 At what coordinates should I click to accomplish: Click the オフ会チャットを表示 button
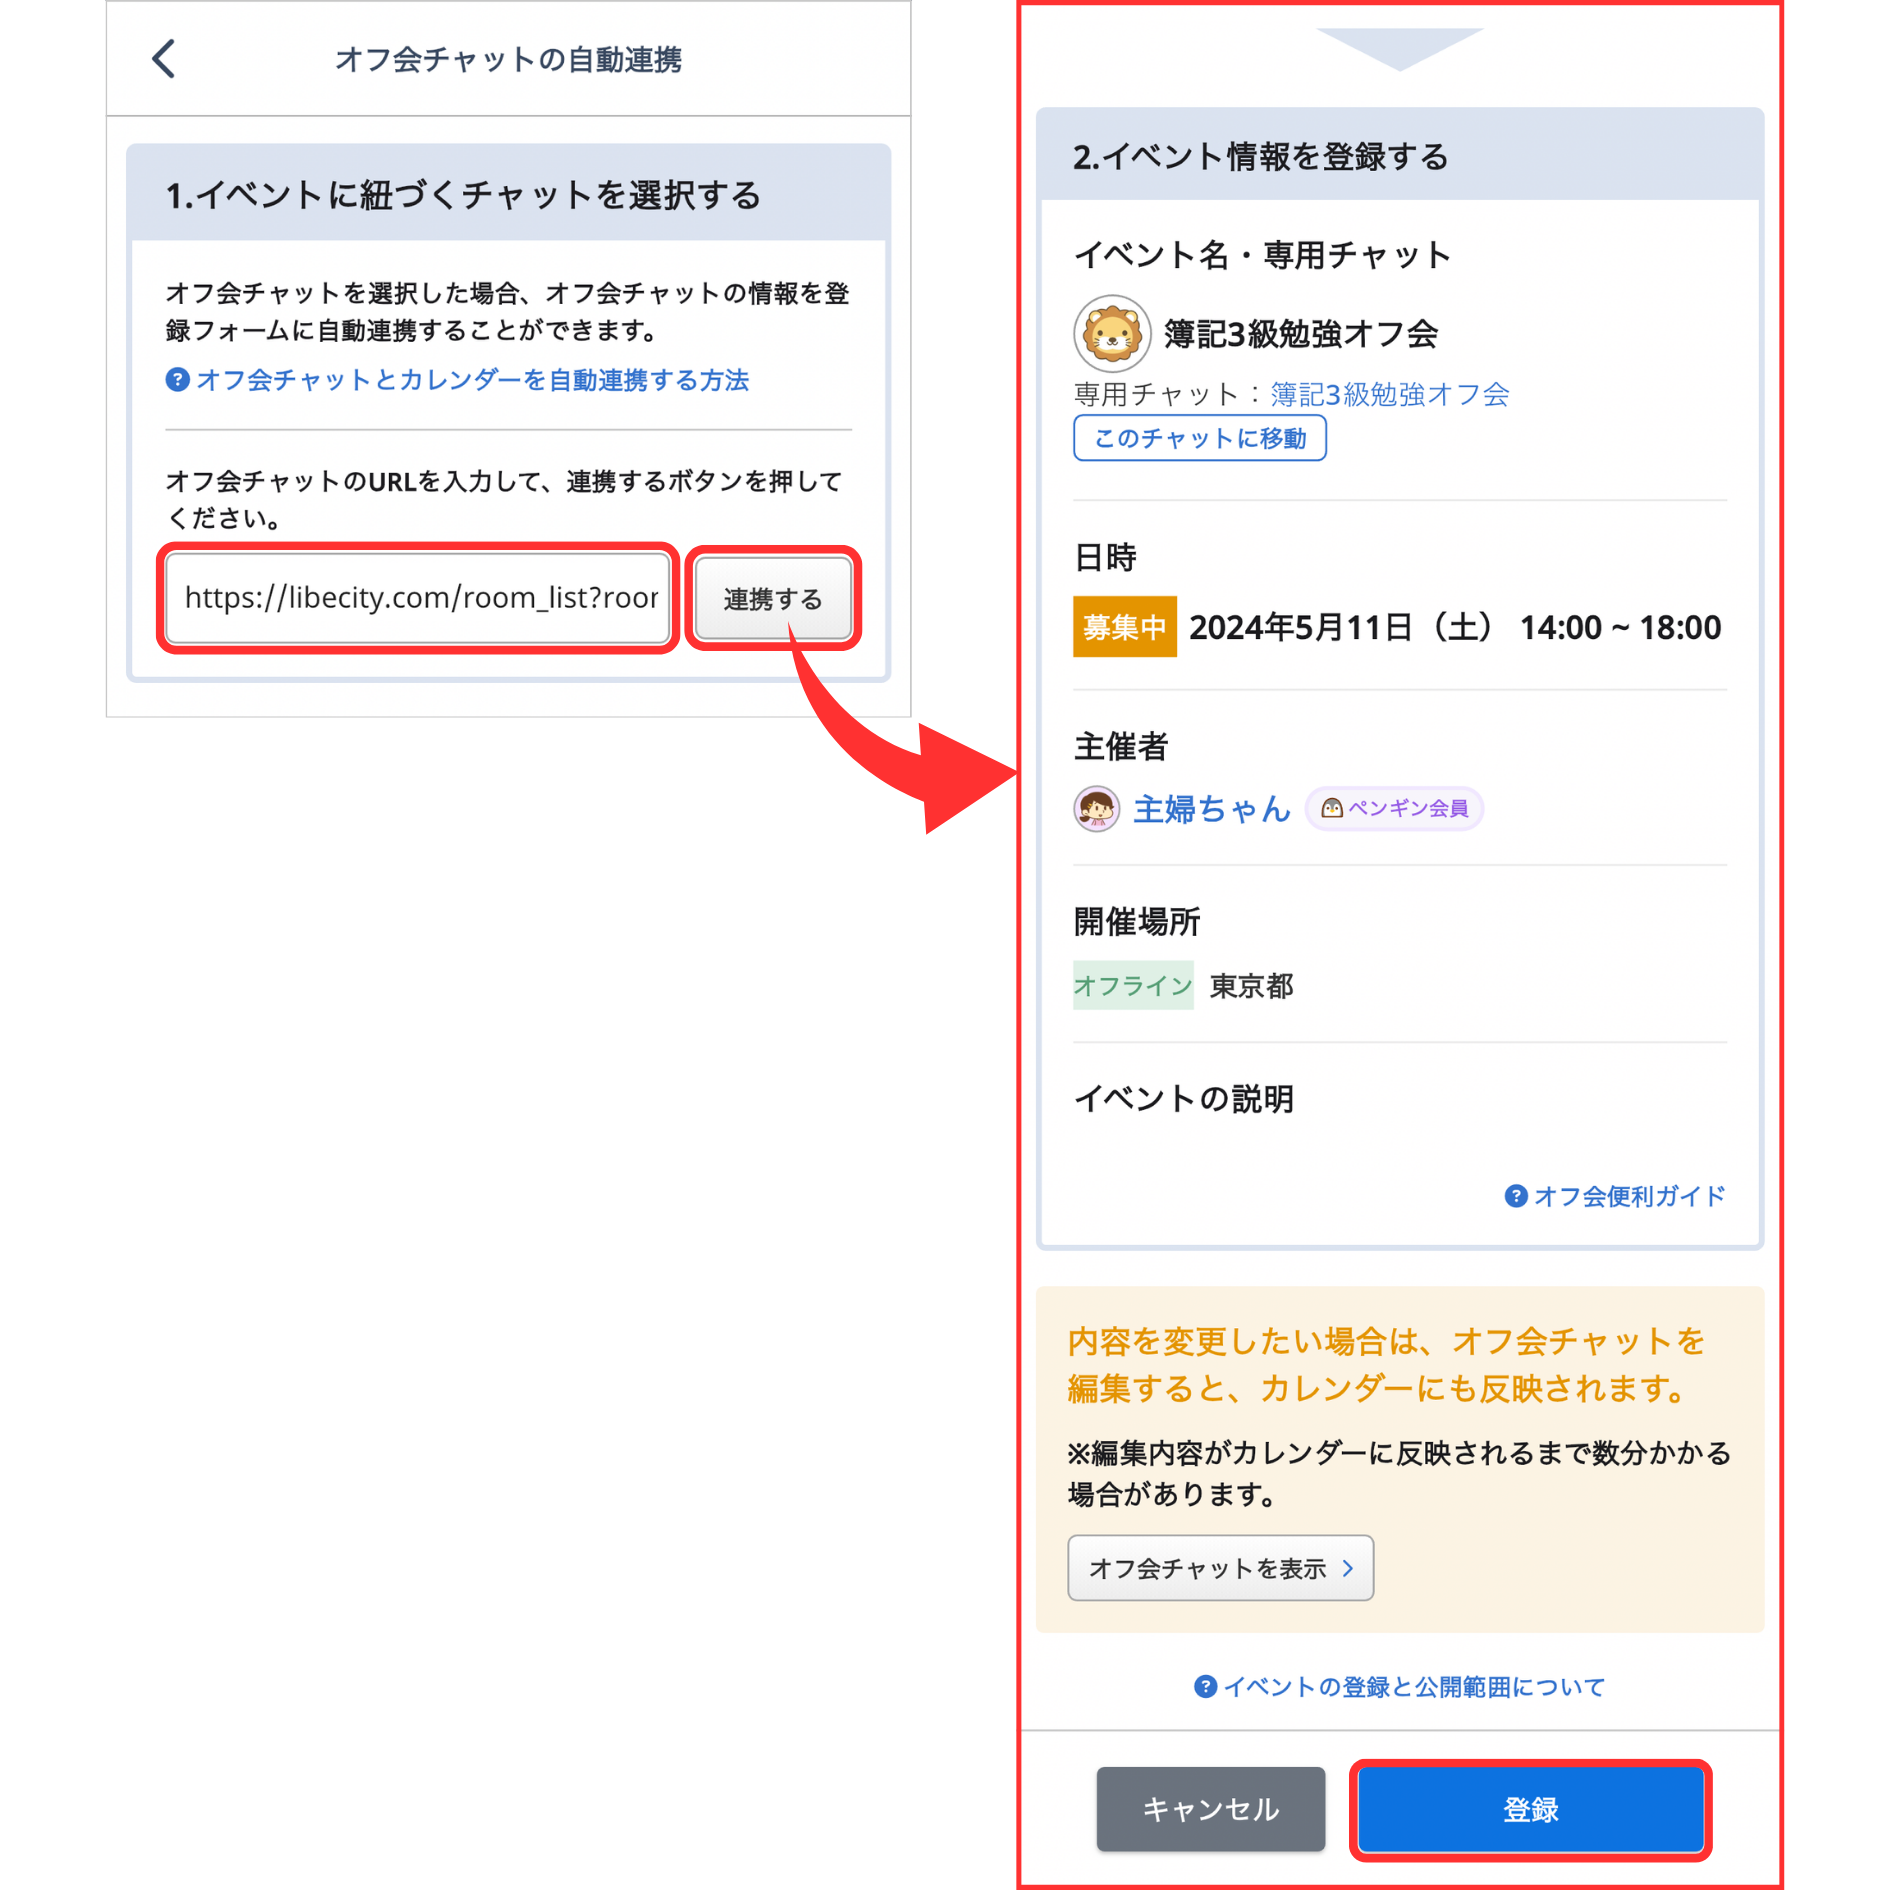point(1220,1568)
